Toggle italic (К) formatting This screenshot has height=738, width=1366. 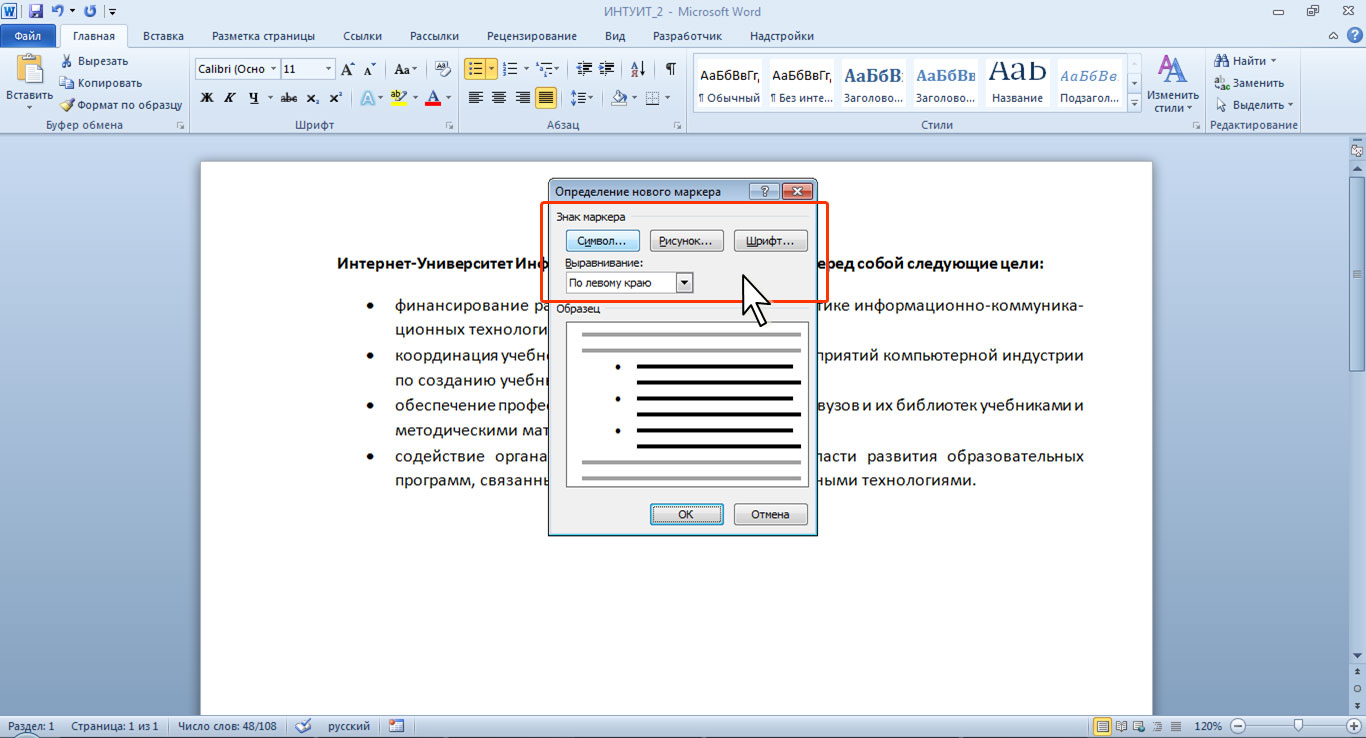pos(230,98)
